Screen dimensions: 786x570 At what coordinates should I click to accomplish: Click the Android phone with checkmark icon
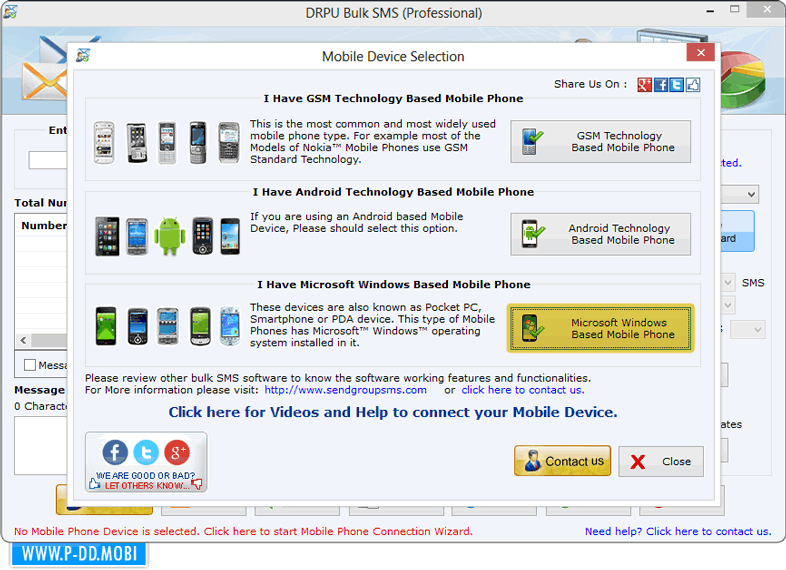point(532,234)
